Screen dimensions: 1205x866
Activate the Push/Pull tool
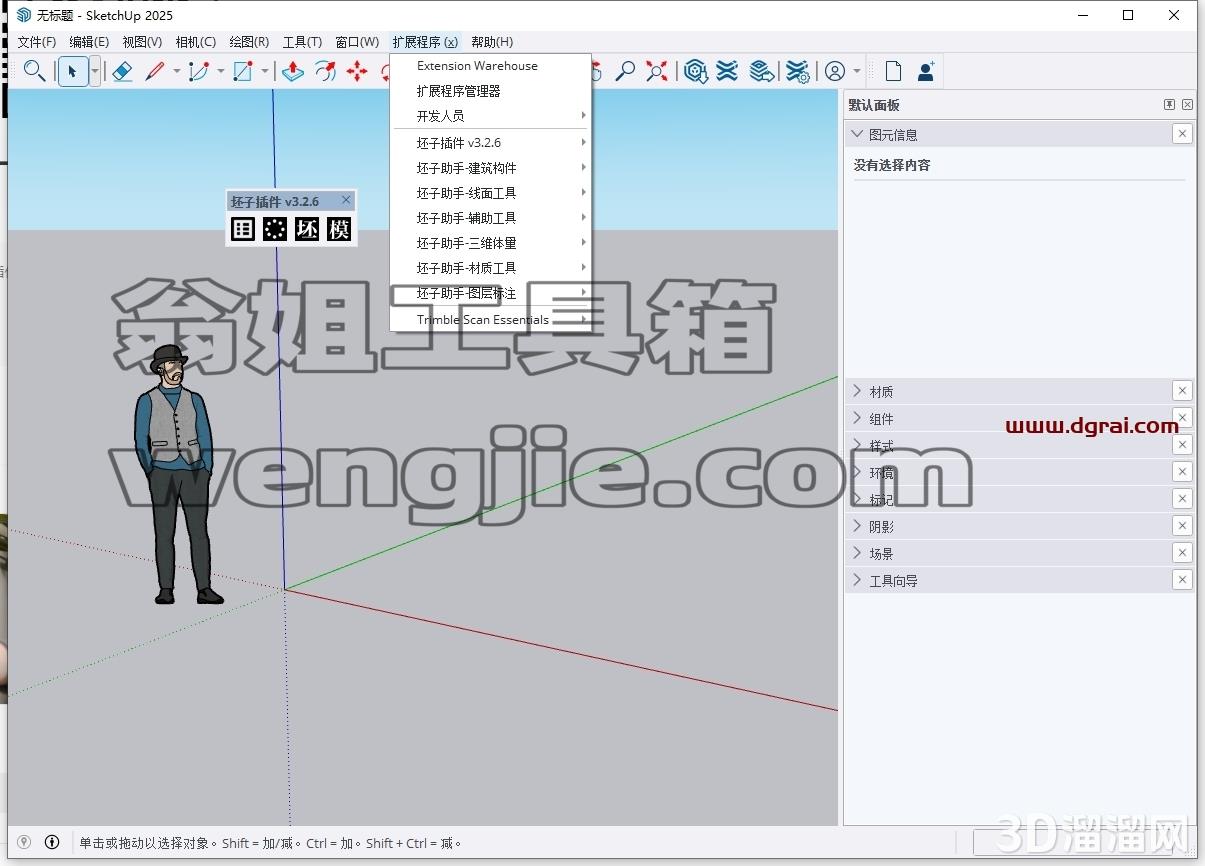(x=293, y=71)
